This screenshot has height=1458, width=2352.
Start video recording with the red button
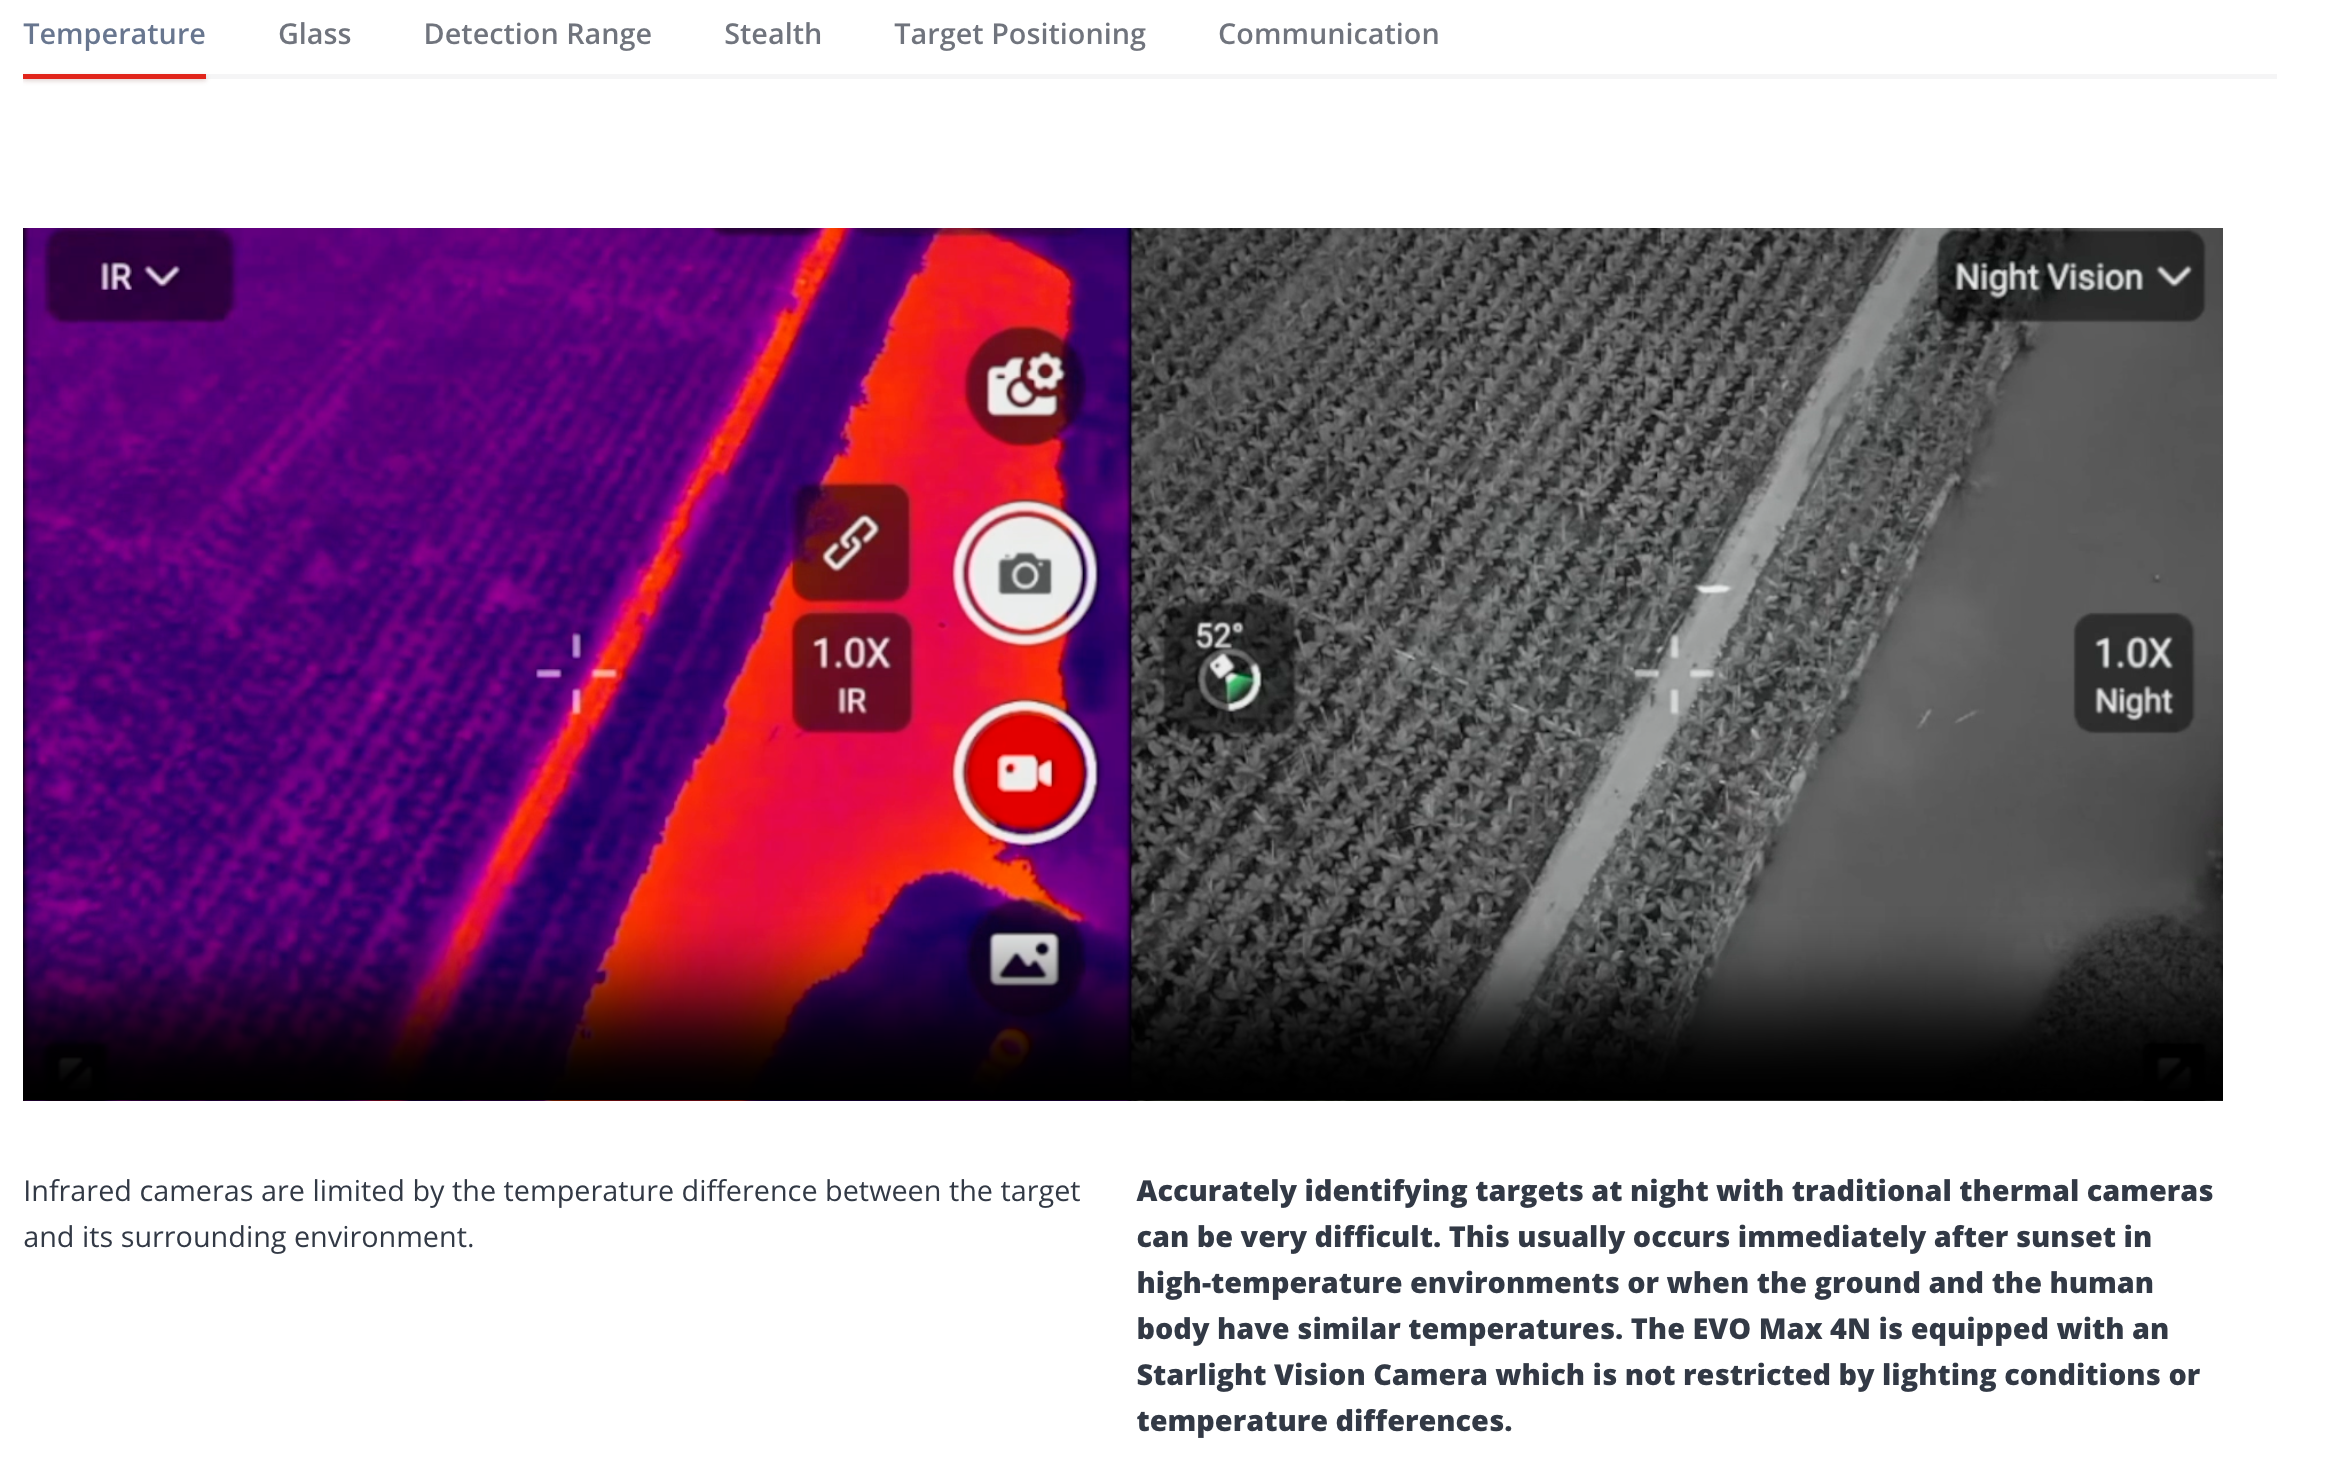click(x=1024, y=773)
